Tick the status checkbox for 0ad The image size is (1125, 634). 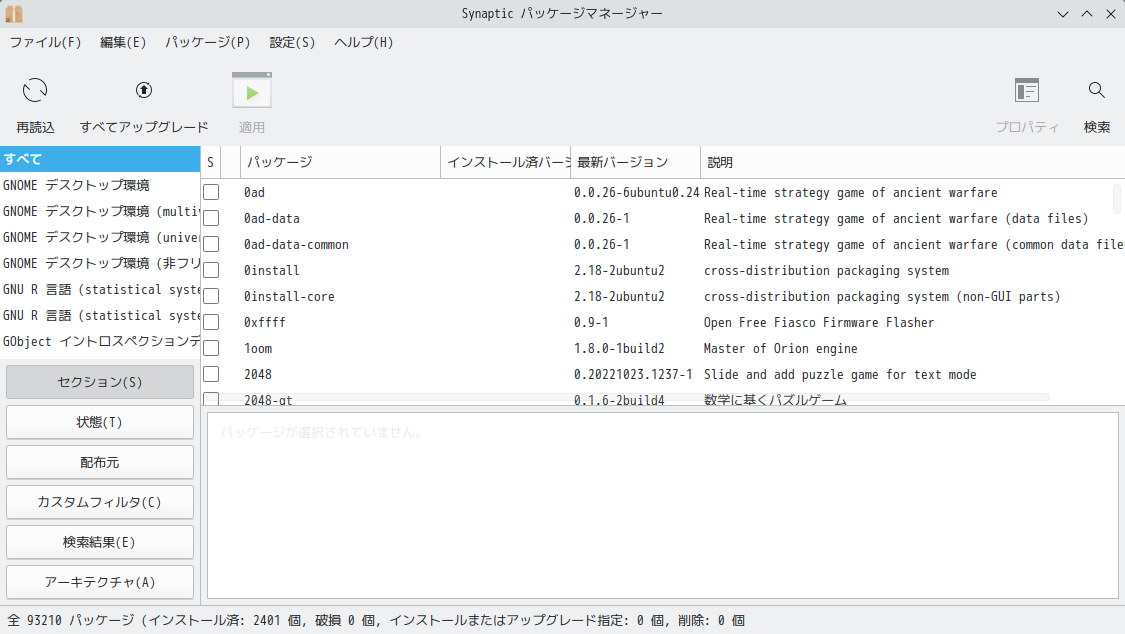pyautogui.click(x=211, y=192)
